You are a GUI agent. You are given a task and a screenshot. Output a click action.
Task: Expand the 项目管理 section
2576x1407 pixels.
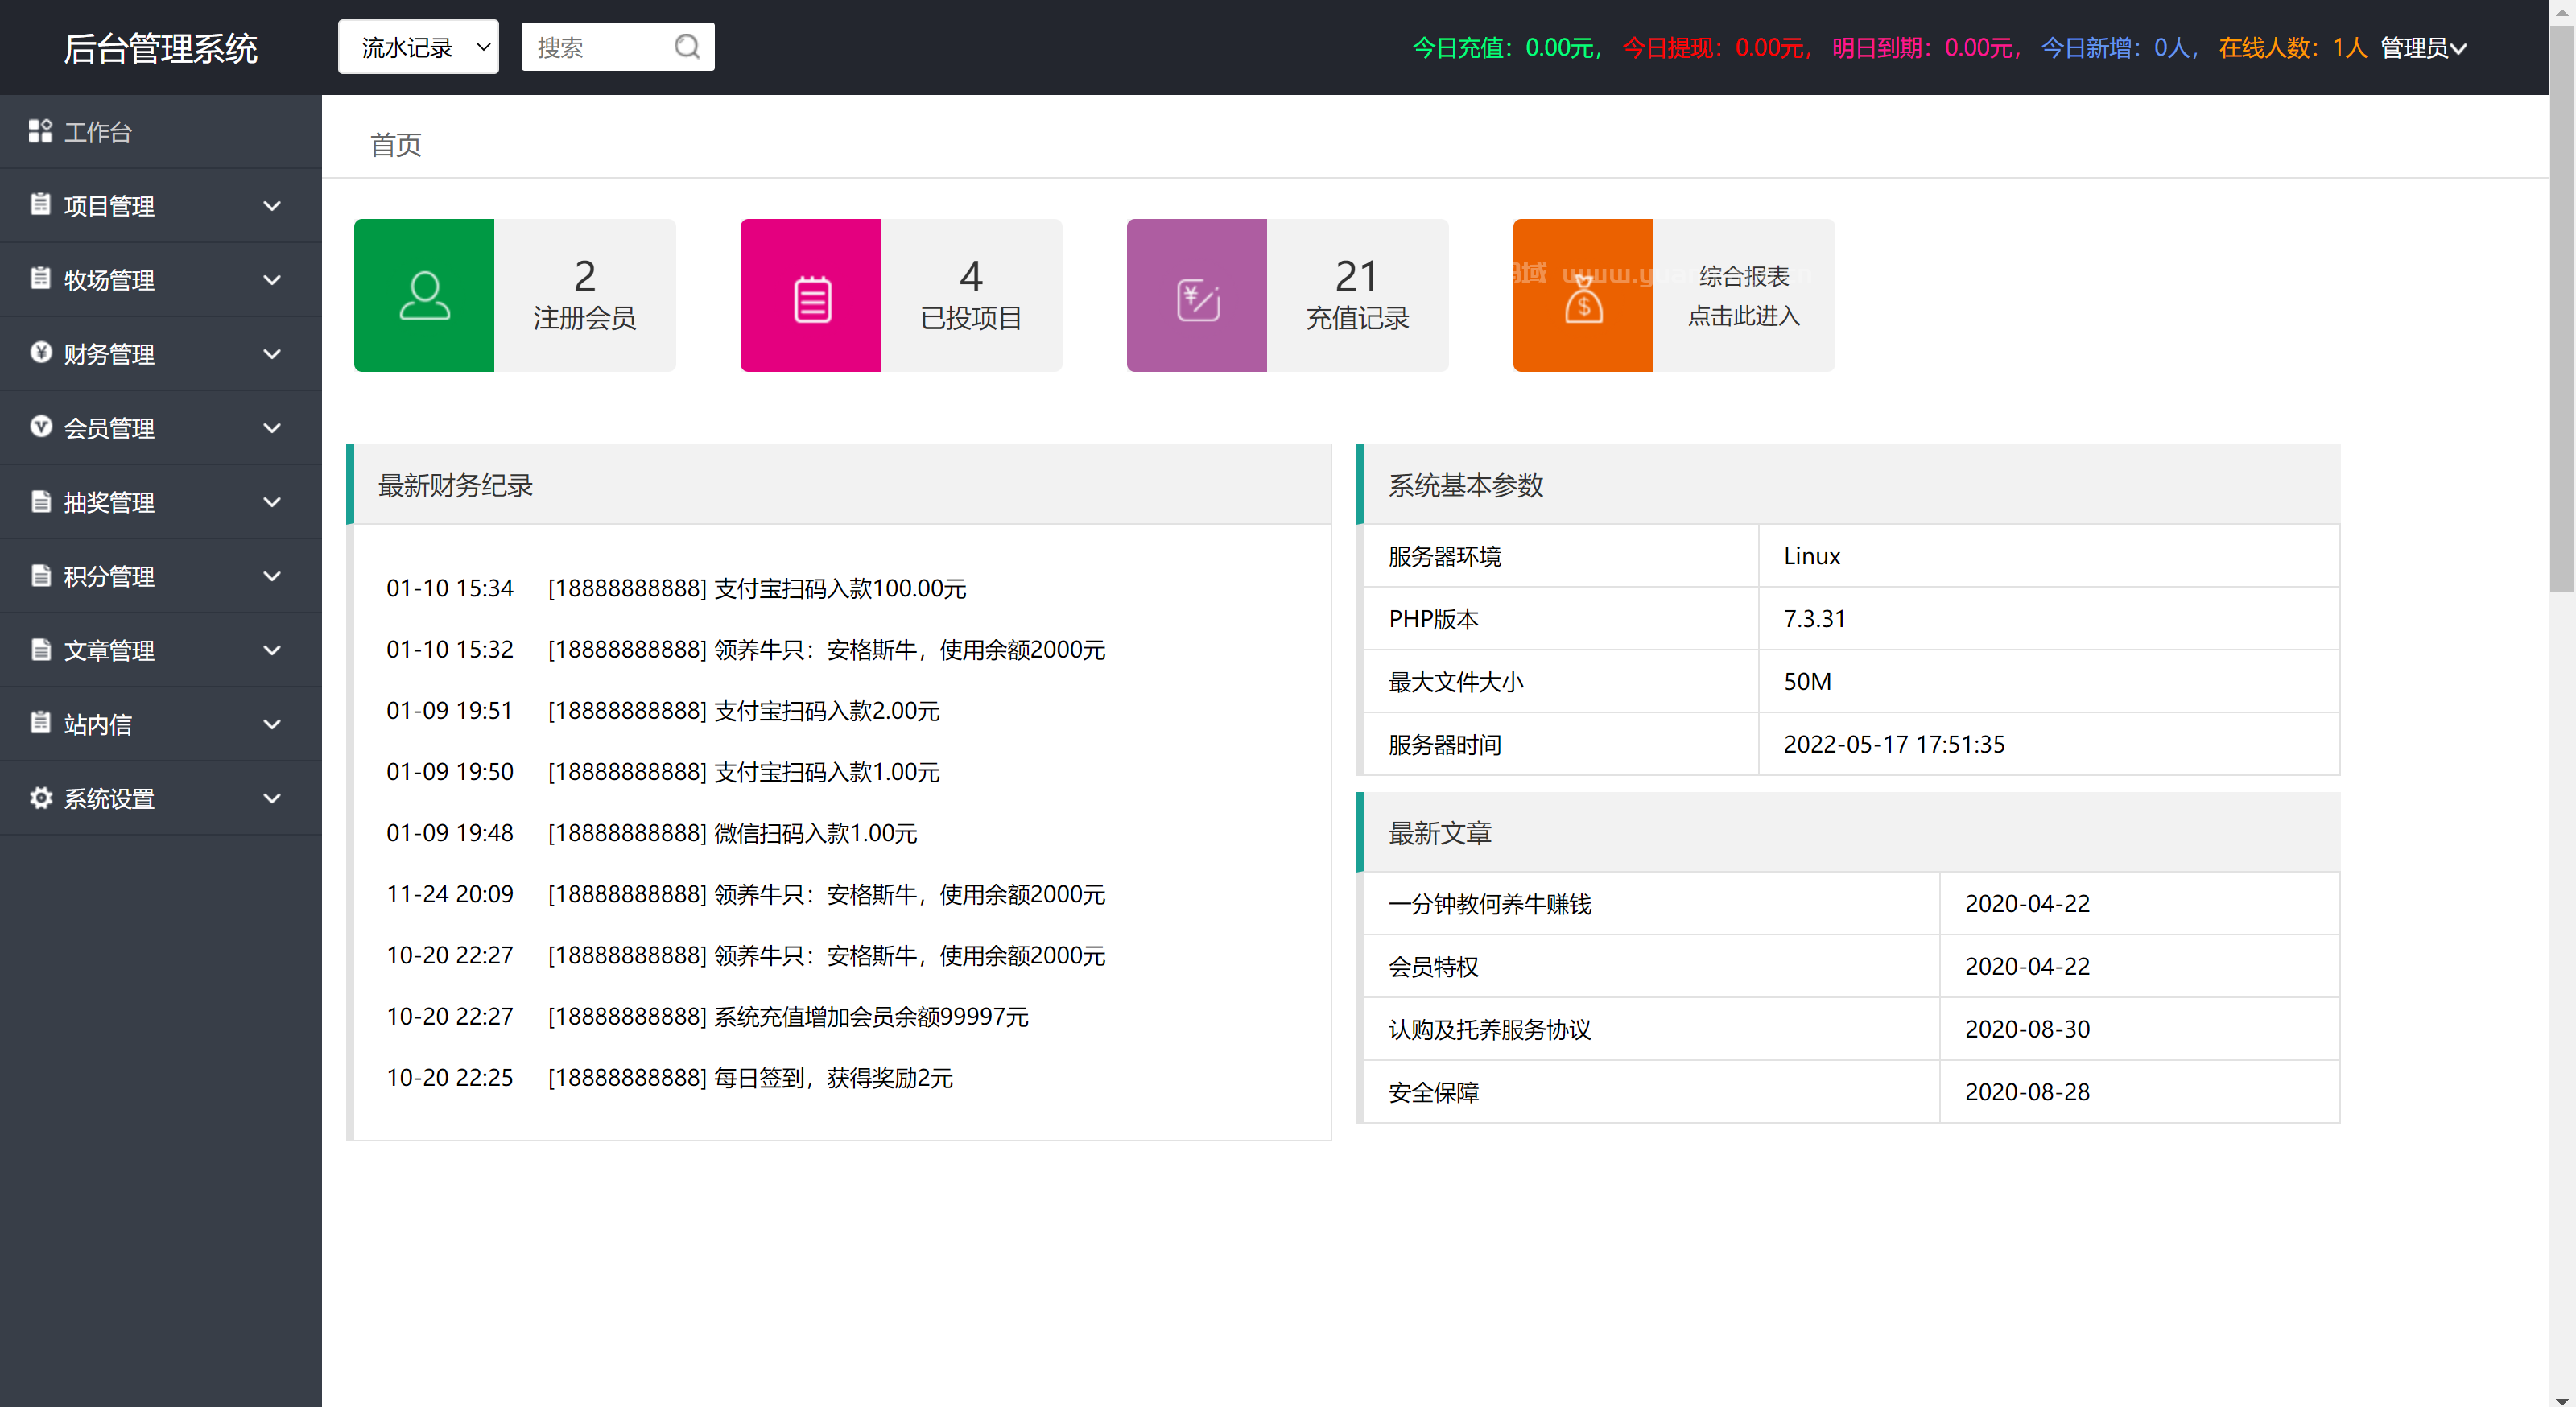pos(110,206)
